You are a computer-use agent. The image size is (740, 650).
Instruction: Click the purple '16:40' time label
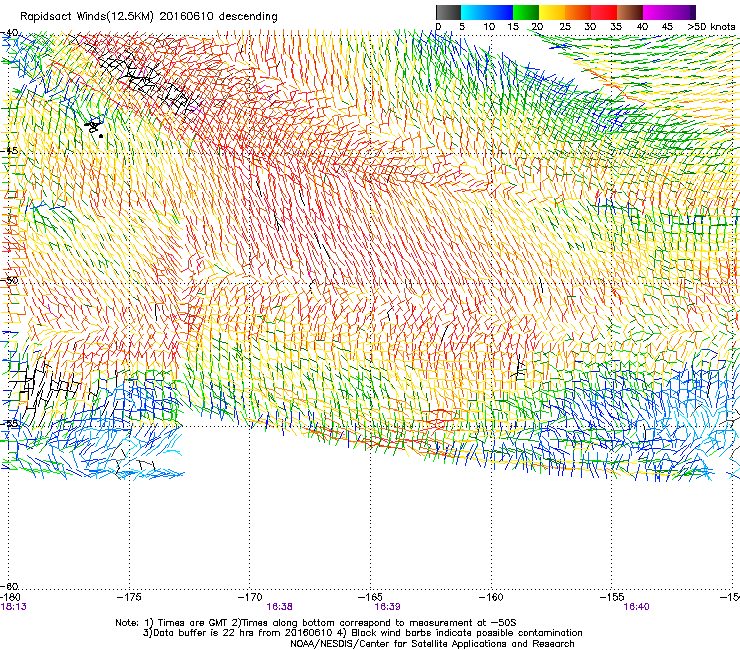coord(636,607)
